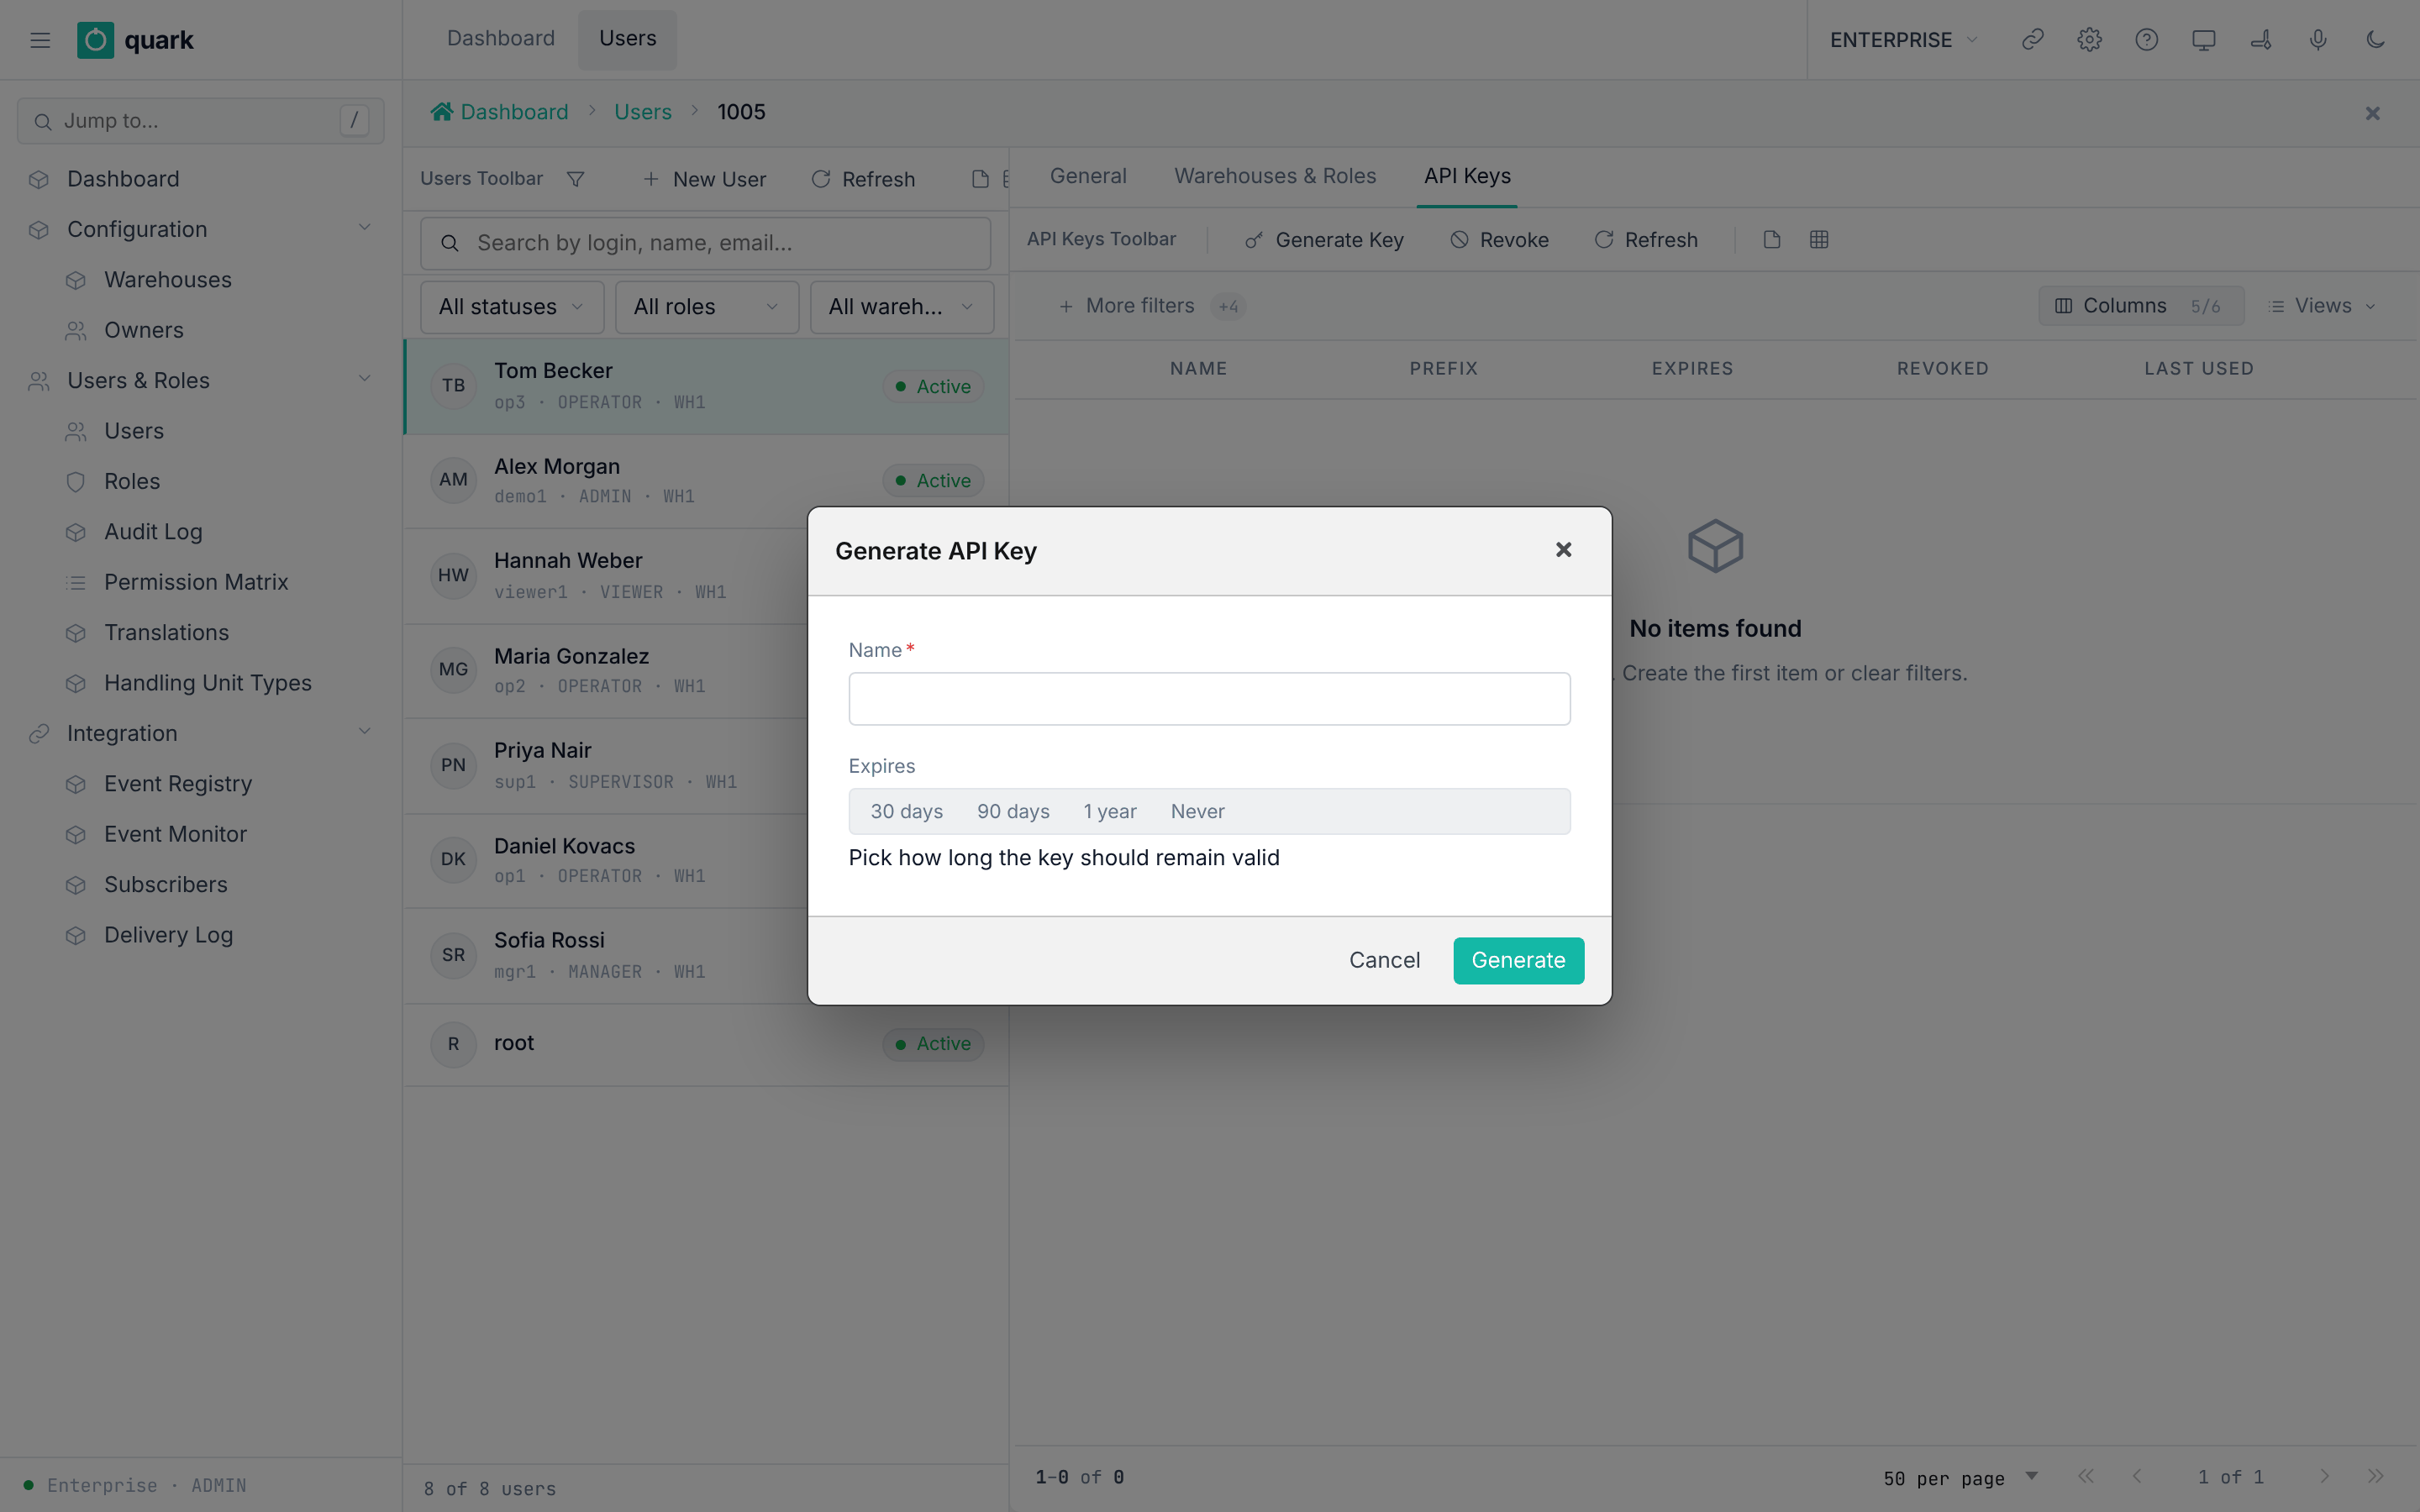Open the help question mark icon
2420x1512 pixels.
[x=2146, y=40]
